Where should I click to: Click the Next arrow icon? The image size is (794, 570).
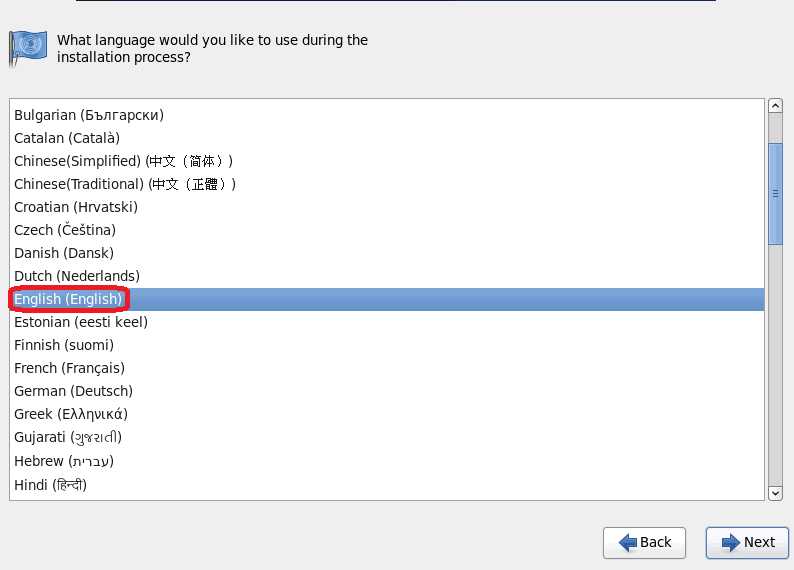pyautogui.click(x=731, y=543)
